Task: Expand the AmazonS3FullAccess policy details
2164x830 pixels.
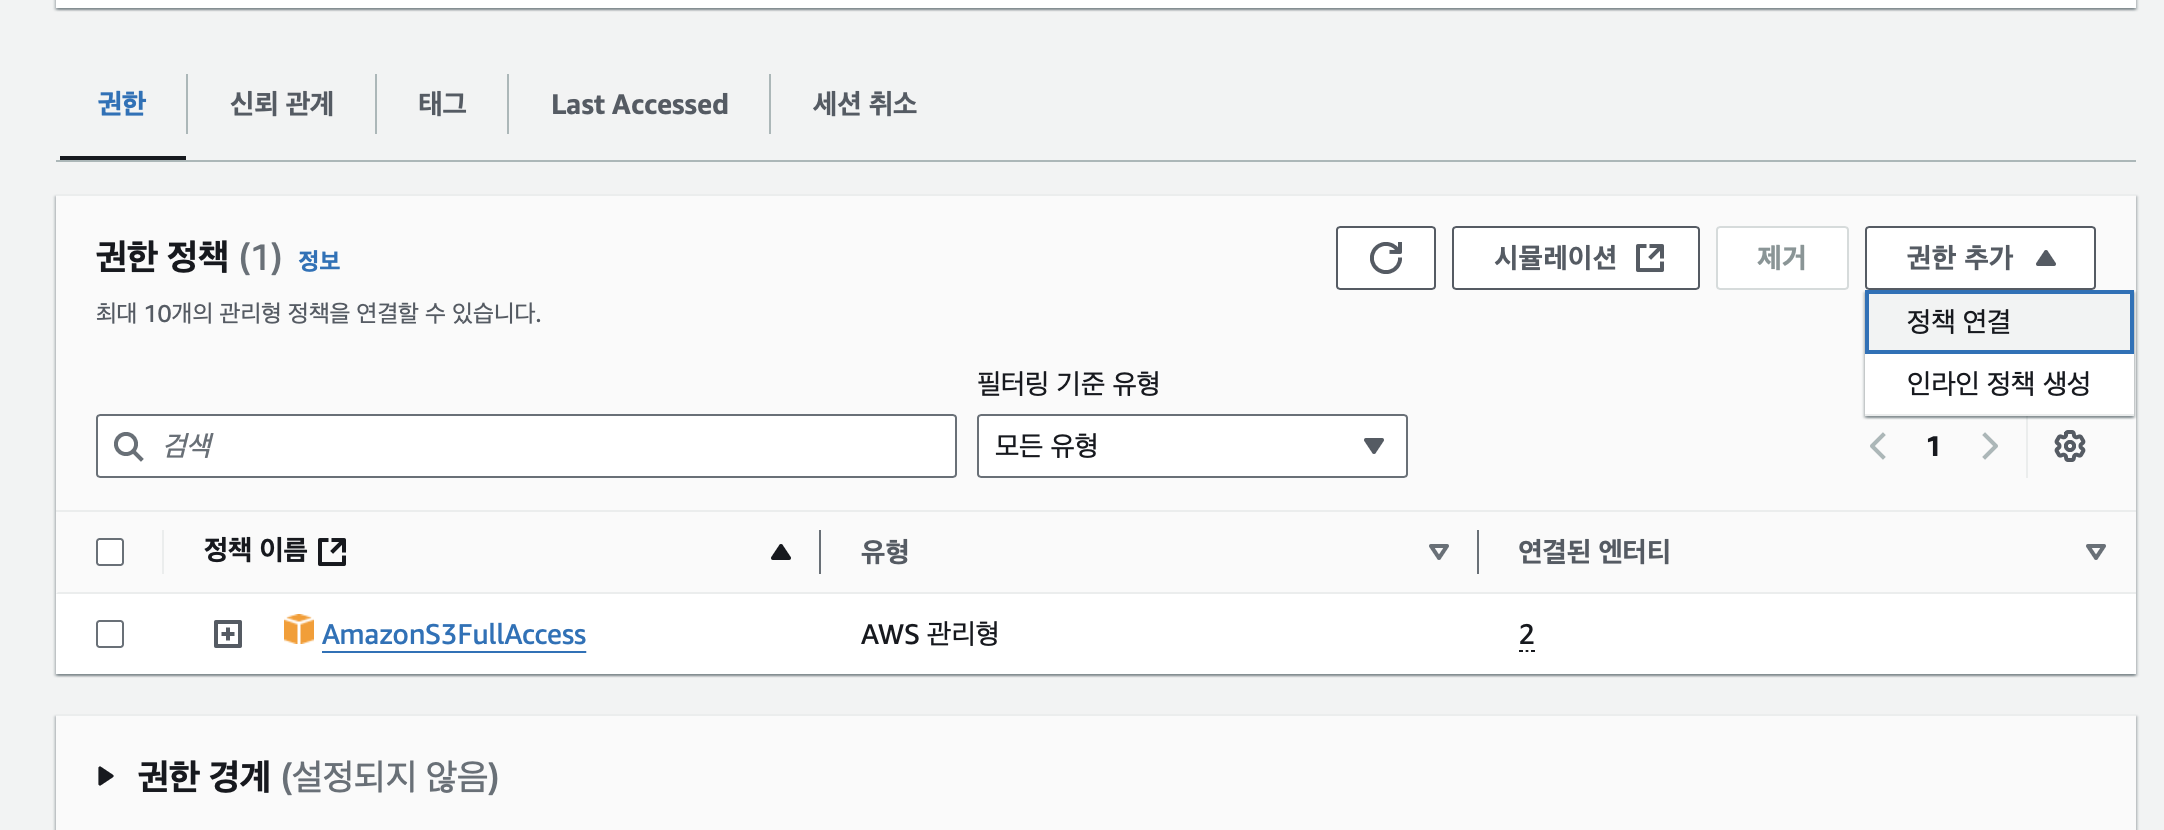Action: [229, 632]
